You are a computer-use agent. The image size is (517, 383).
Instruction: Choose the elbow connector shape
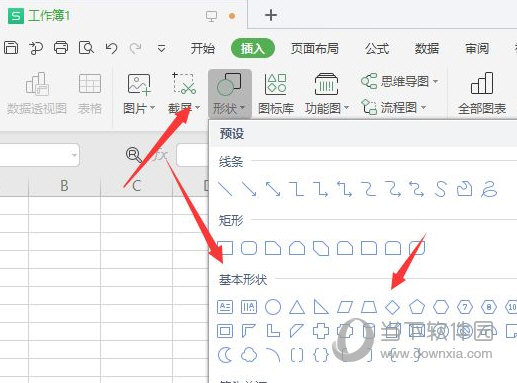coord(297,189)
